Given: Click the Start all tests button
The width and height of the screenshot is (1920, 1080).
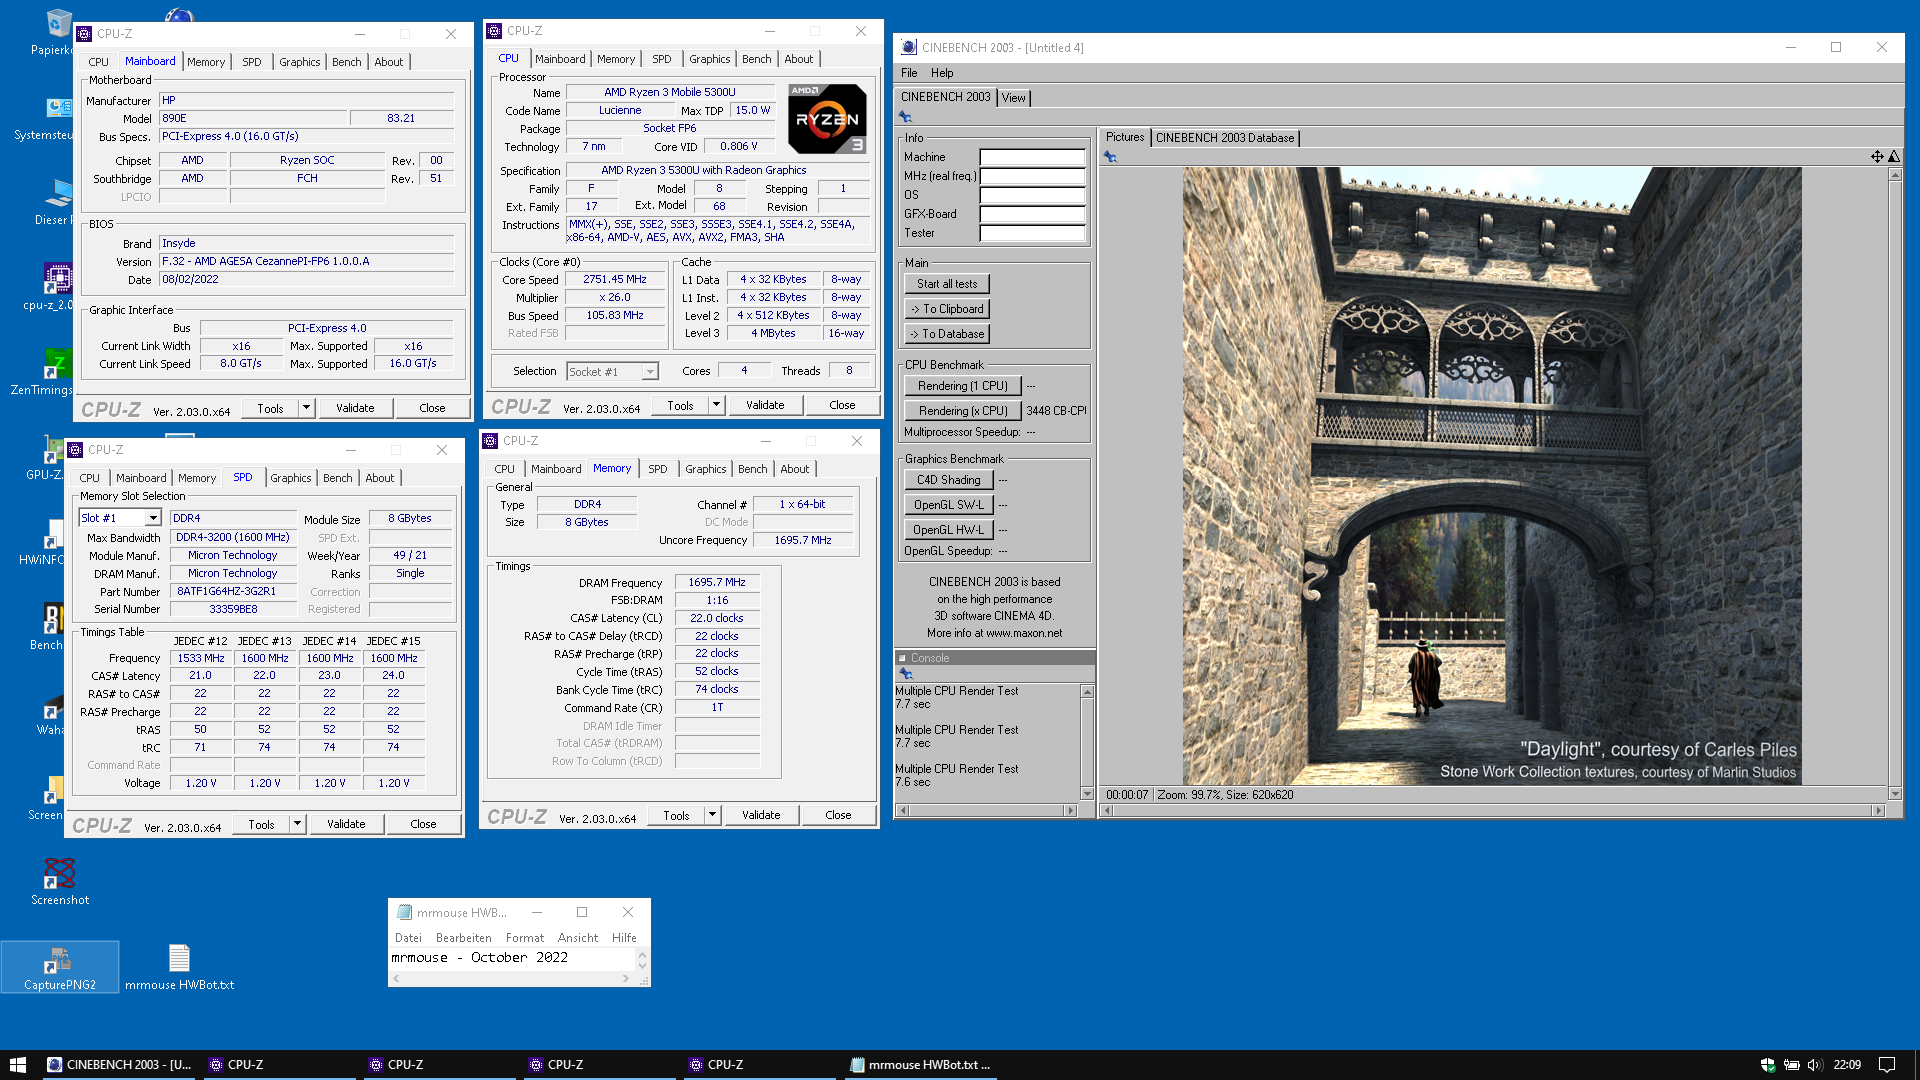Looking at the screenshot, I should pyautogui.click(x=947, y=284).
